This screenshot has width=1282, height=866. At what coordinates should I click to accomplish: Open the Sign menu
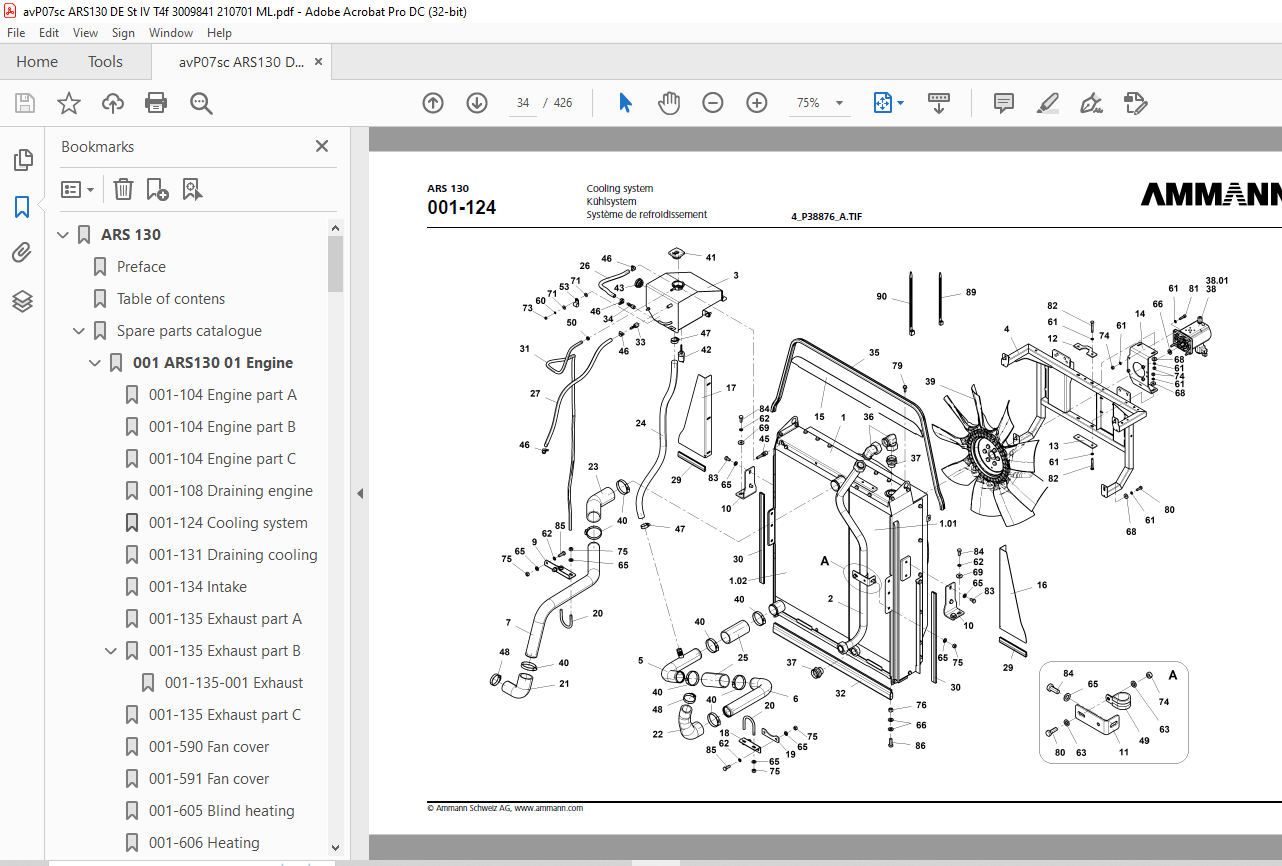pos(123,33)
